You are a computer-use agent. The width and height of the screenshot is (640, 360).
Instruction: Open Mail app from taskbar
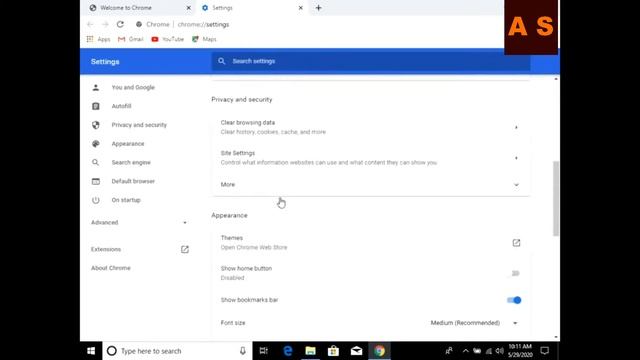coord(356,351)
